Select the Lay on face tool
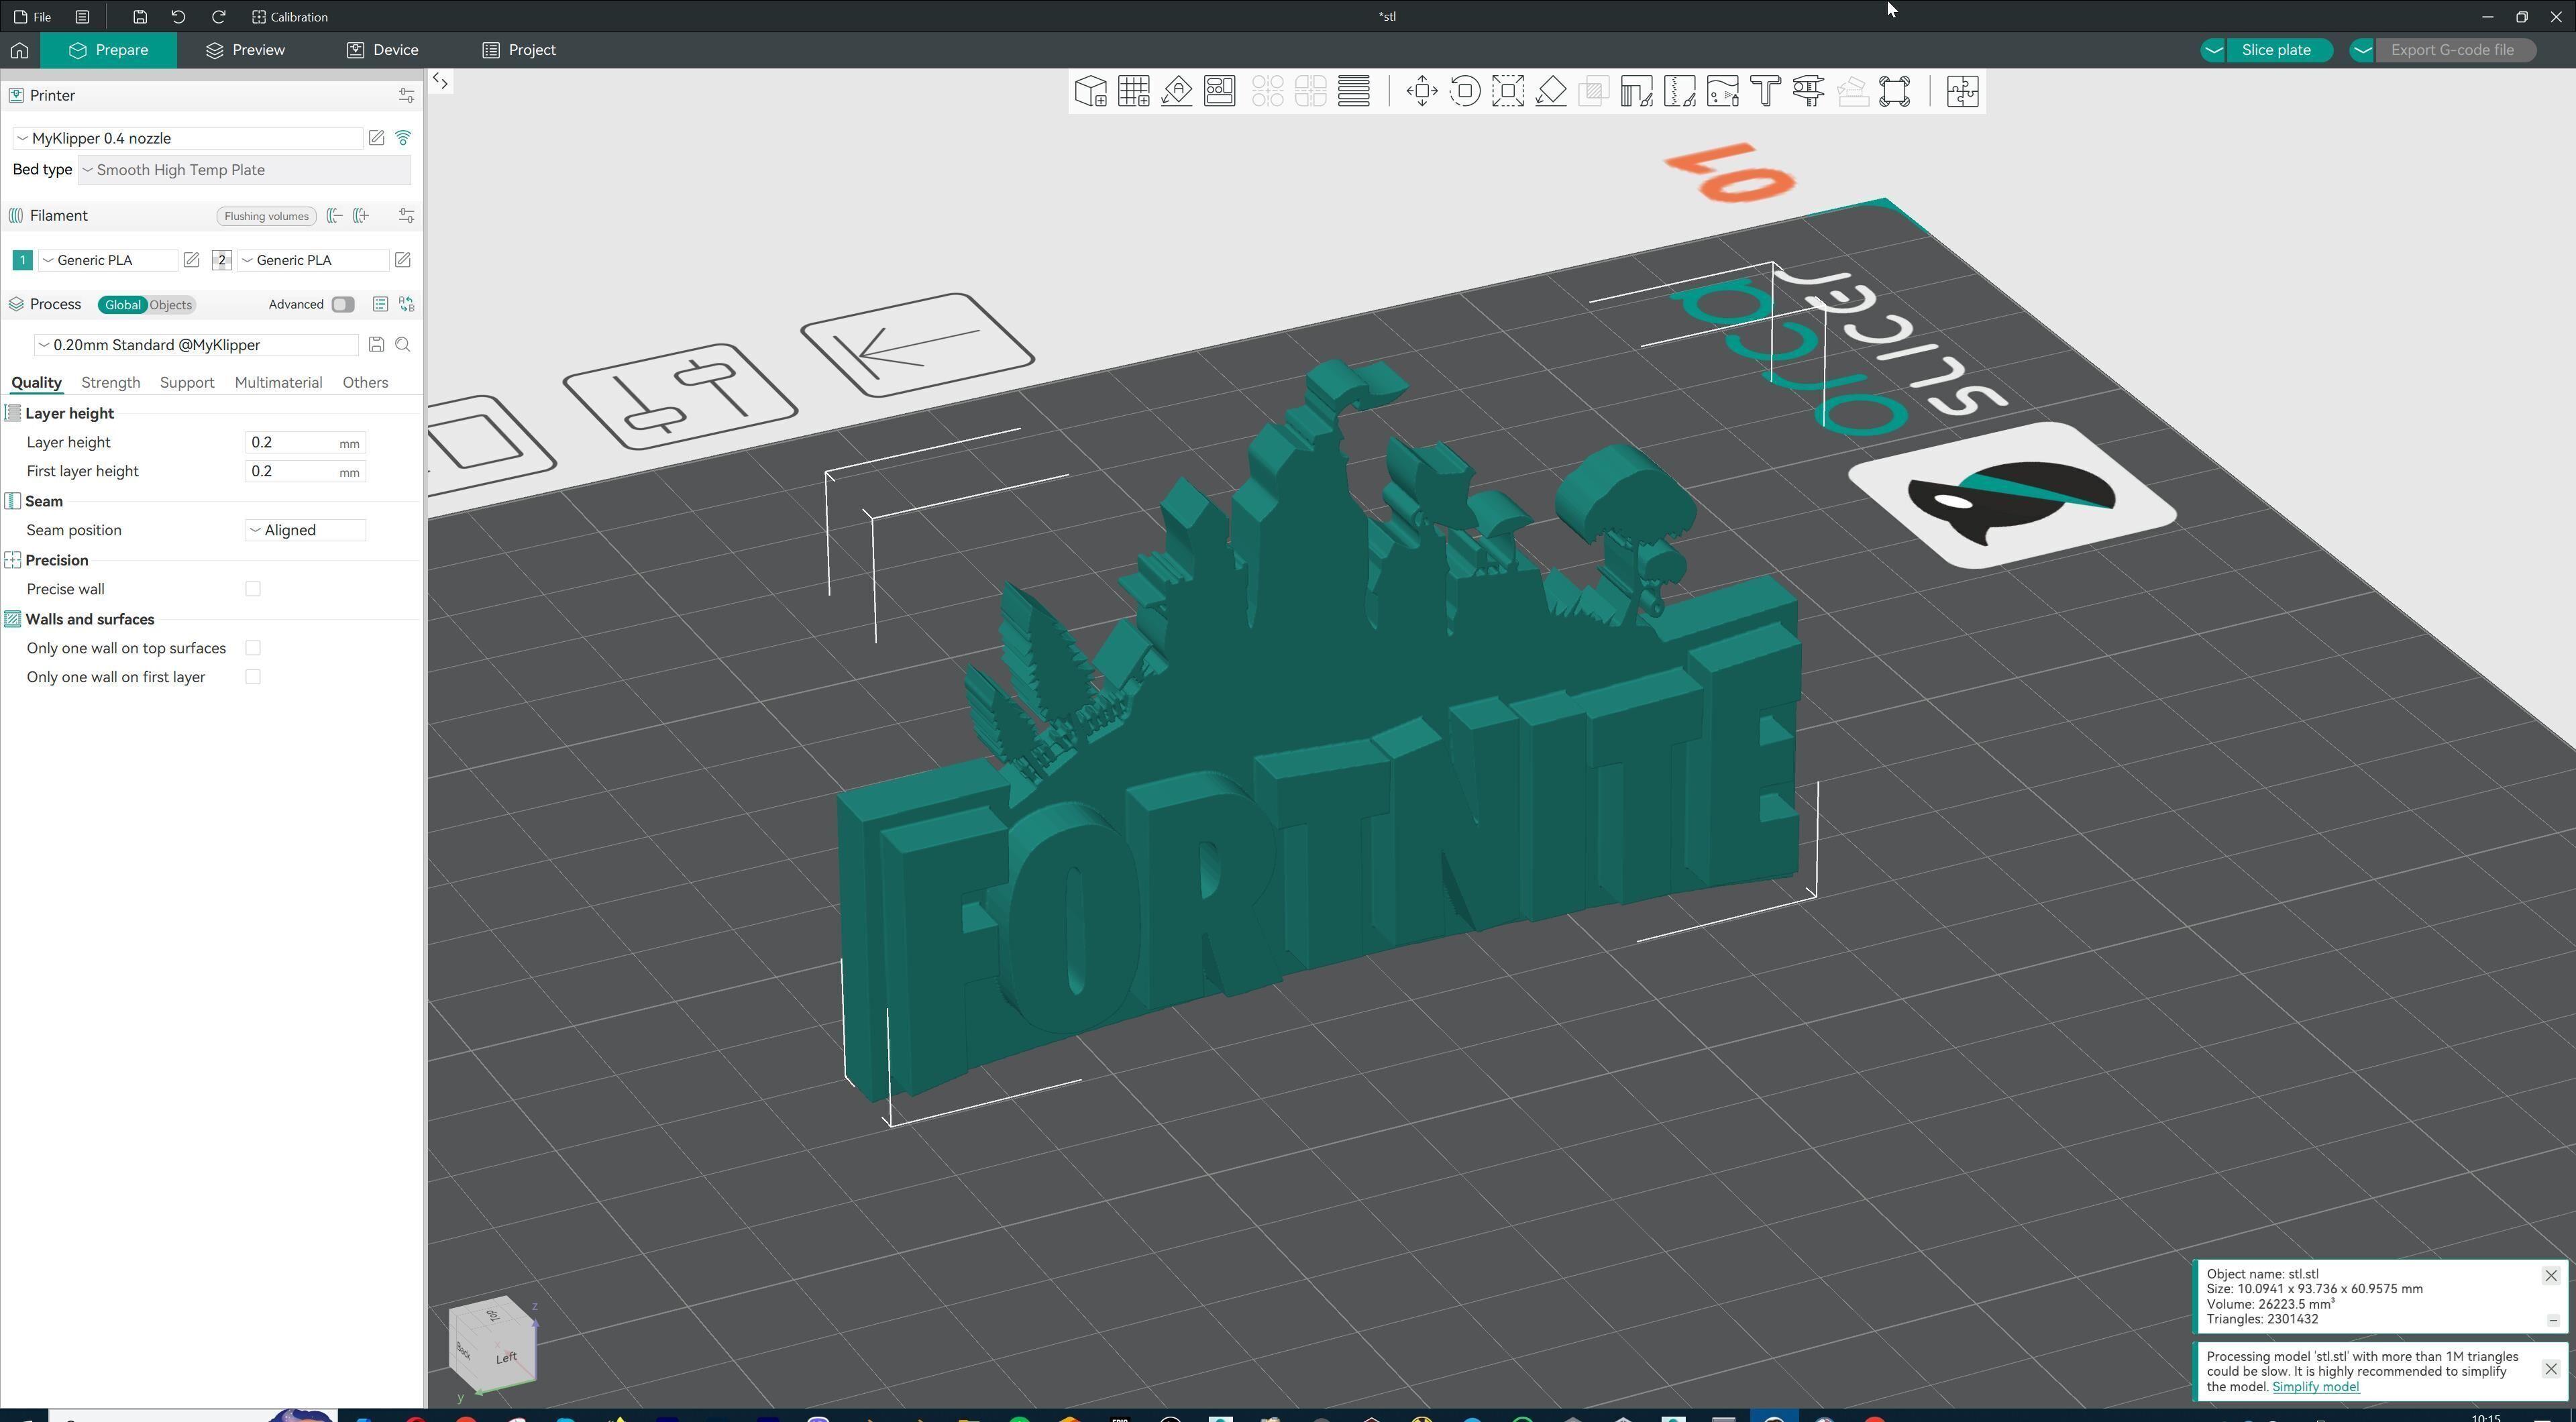The width and height of the screenshot is (2576, 1422). coord(1551,91)
